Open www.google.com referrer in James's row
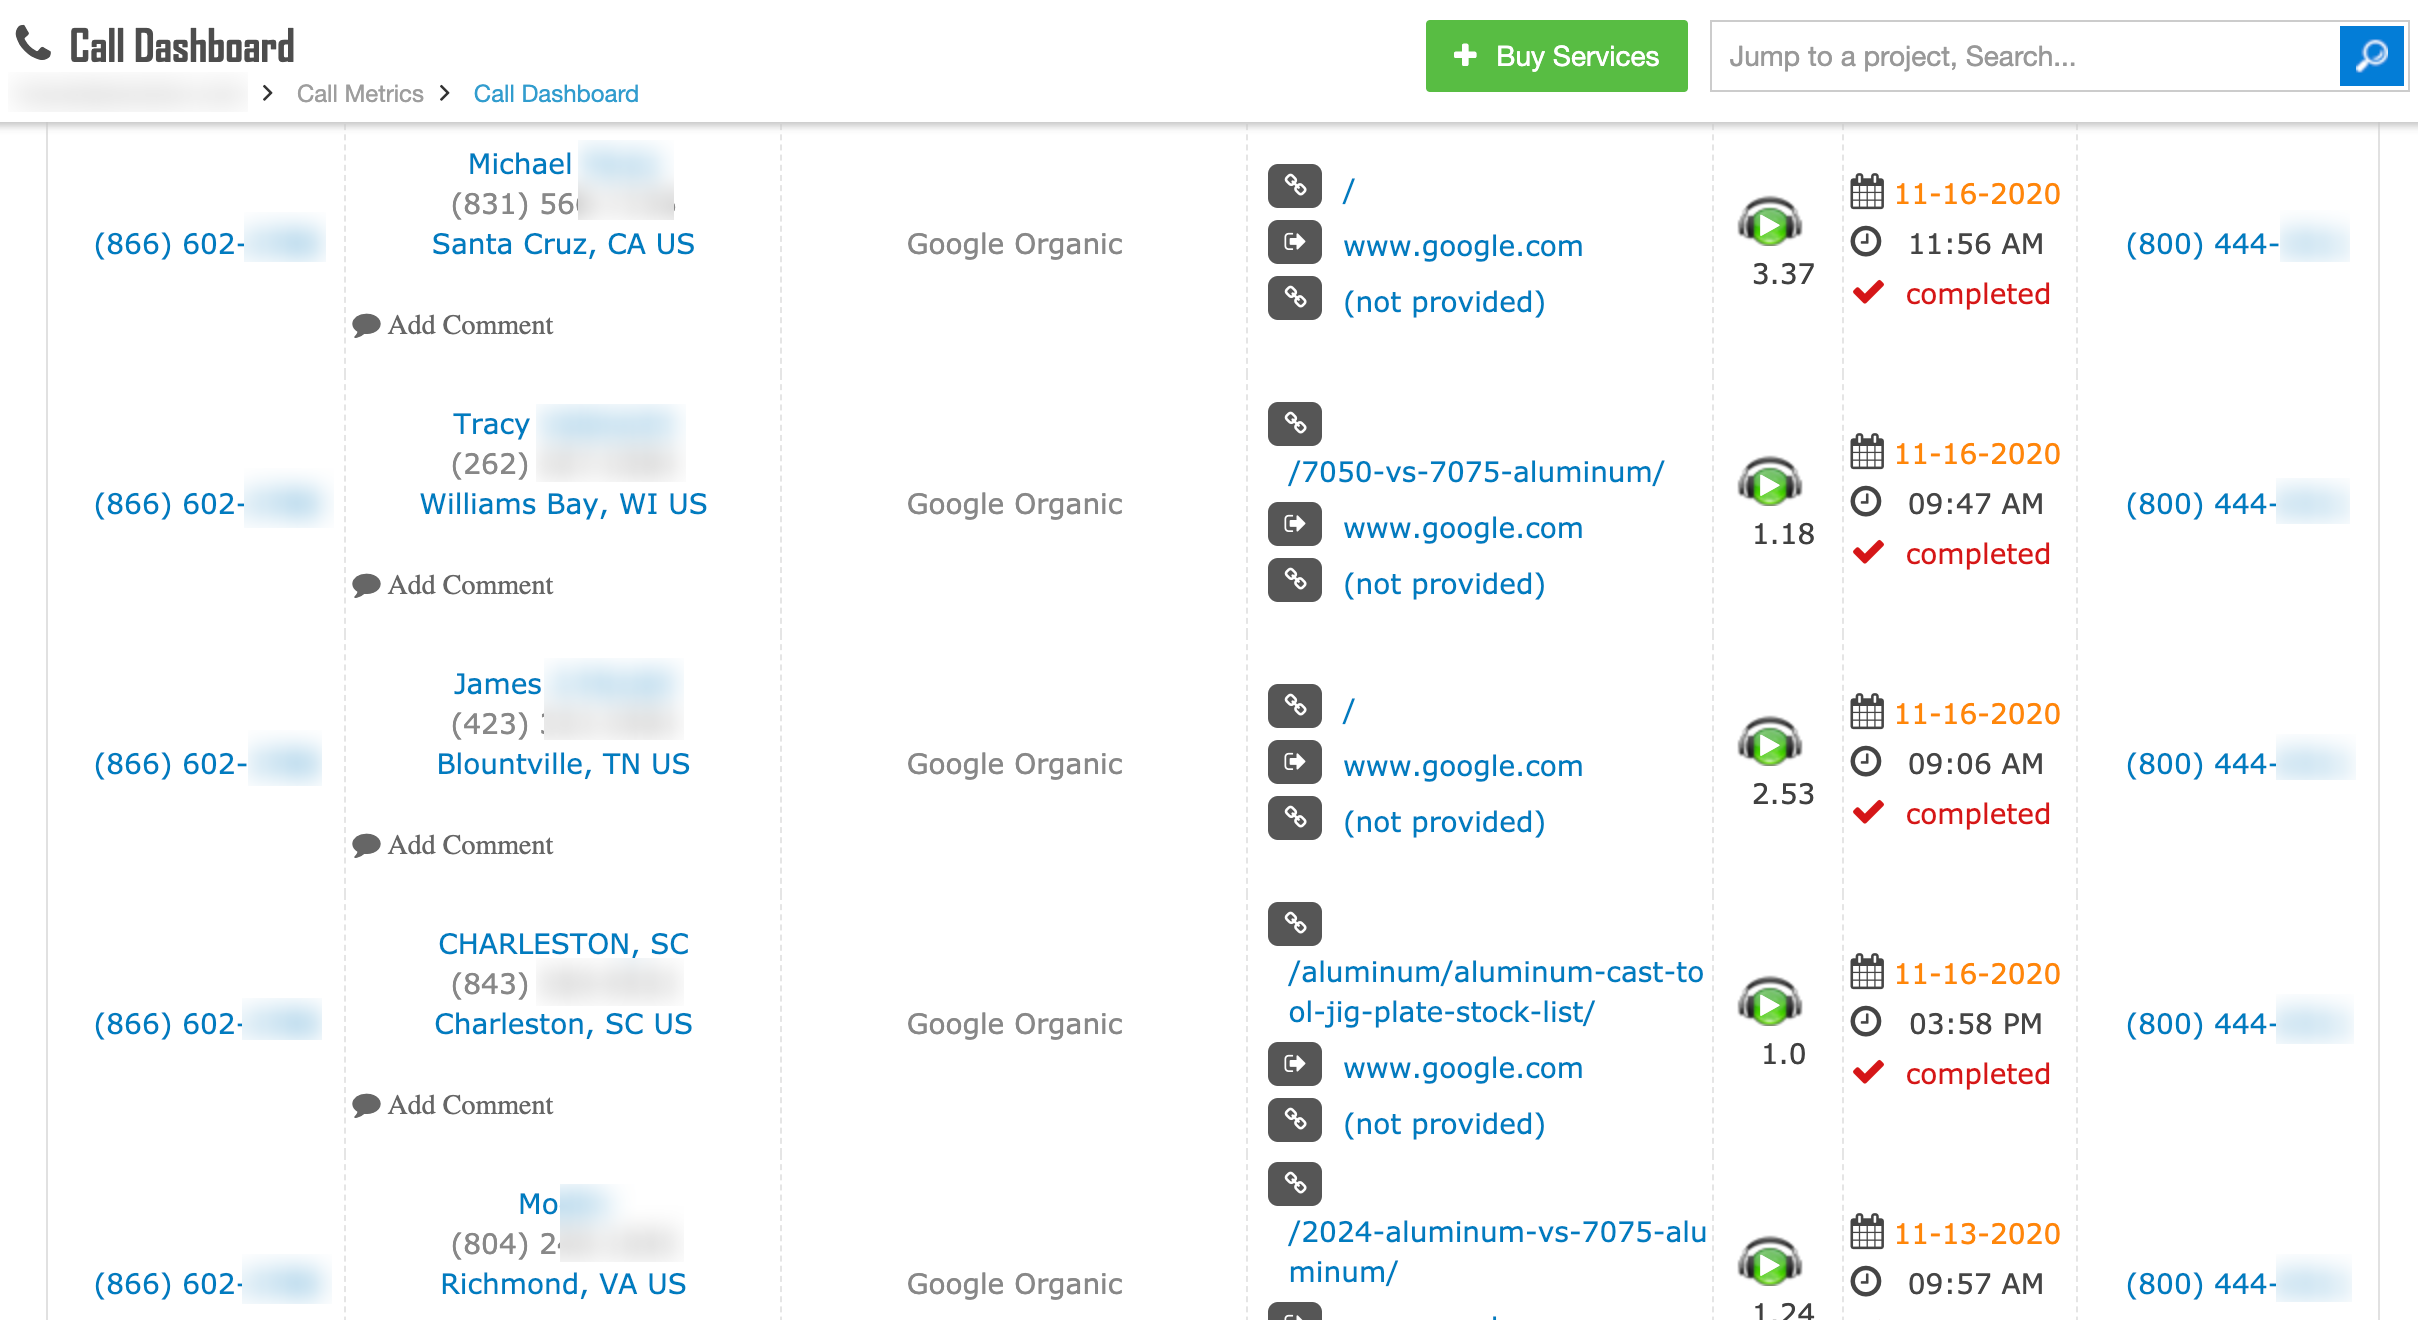Image resolution: width=2418 pixels, height=1320 pixels. (x=1463, y=766)
